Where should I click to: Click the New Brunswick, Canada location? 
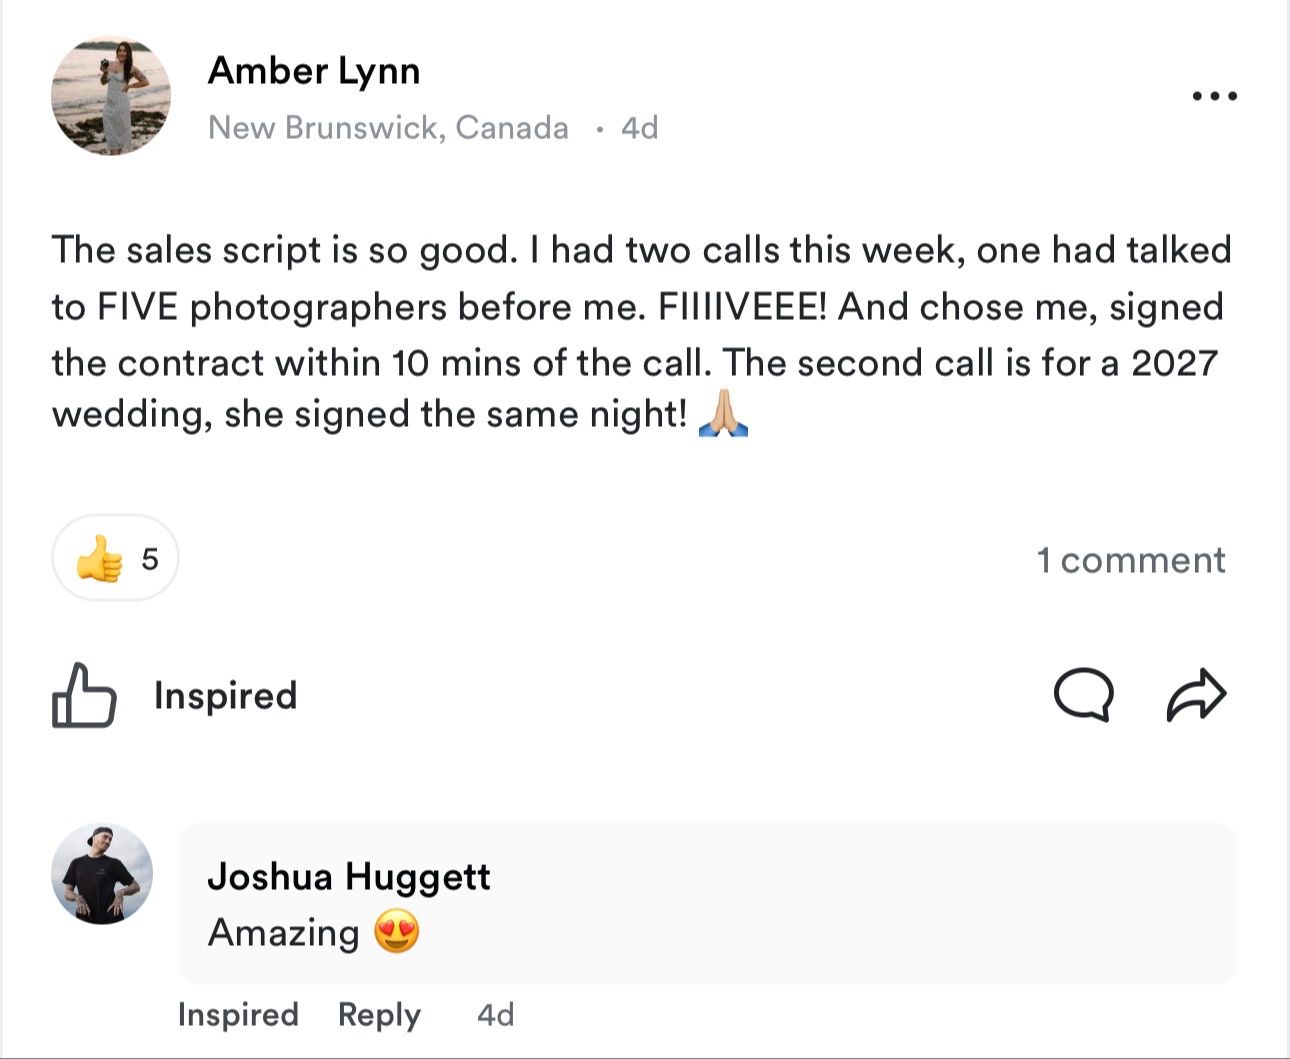pos(388,127)
